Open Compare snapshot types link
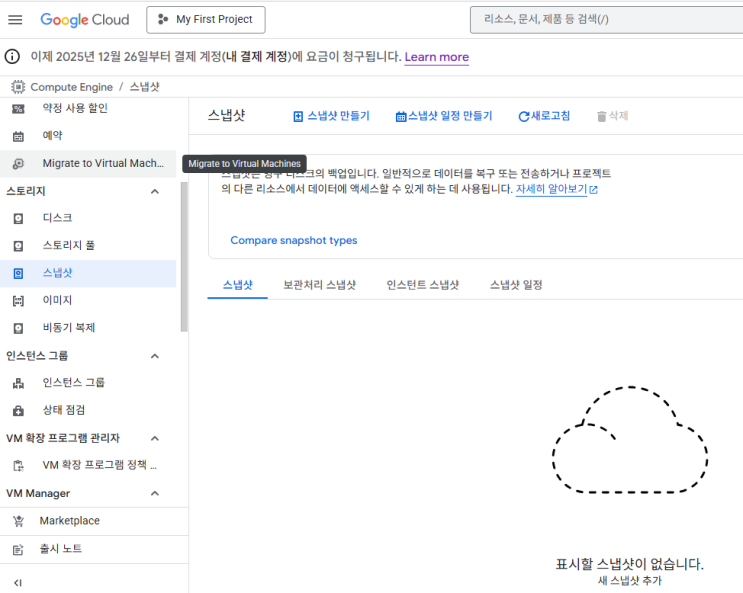Image resolution: width=743 pixels, height=593 pixels. [294, 240]
